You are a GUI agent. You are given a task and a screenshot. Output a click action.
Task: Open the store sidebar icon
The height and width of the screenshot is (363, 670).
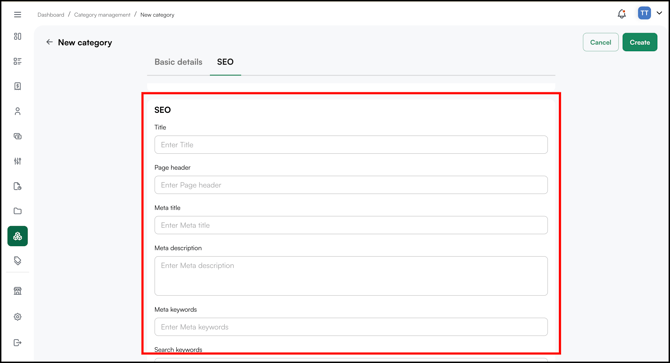pos(18,291)
